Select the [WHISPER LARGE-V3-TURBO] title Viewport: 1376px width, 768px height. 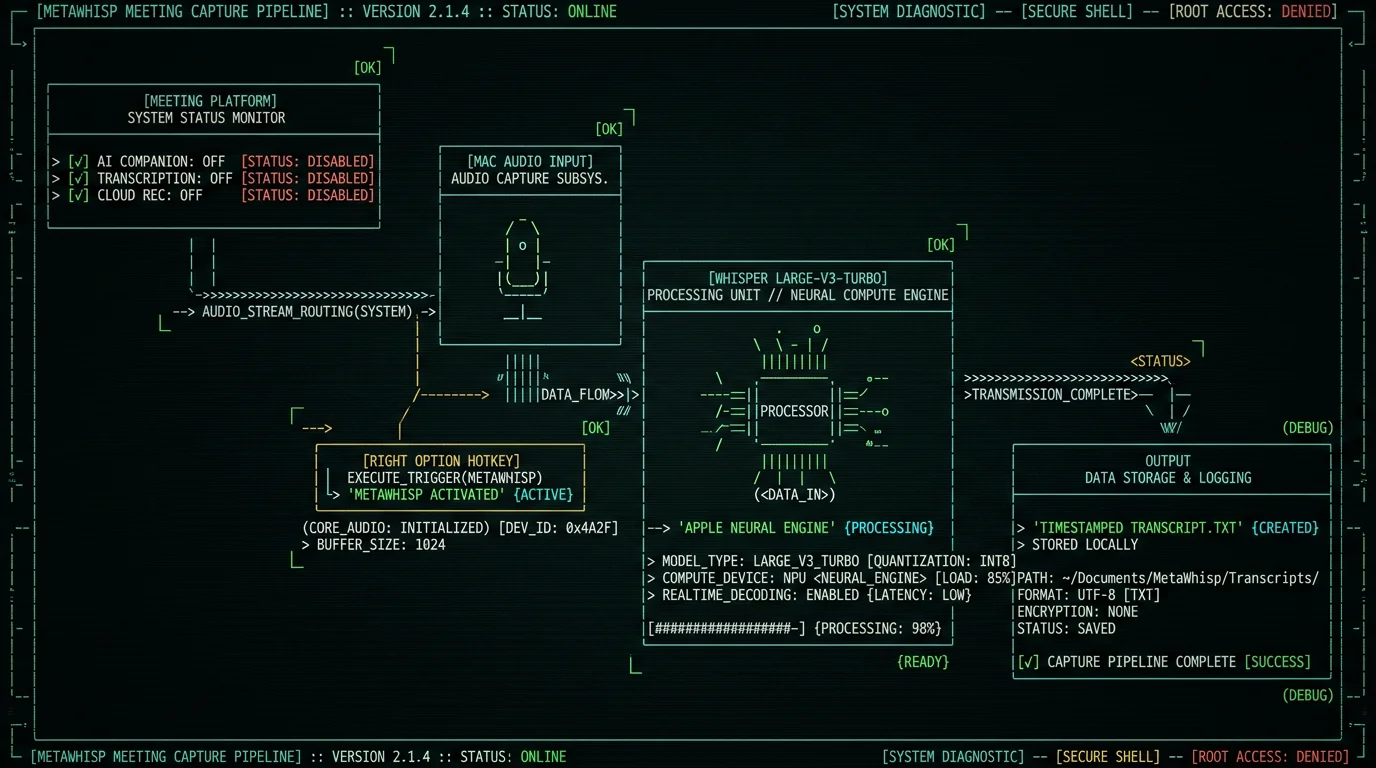(x=798, y=278)
